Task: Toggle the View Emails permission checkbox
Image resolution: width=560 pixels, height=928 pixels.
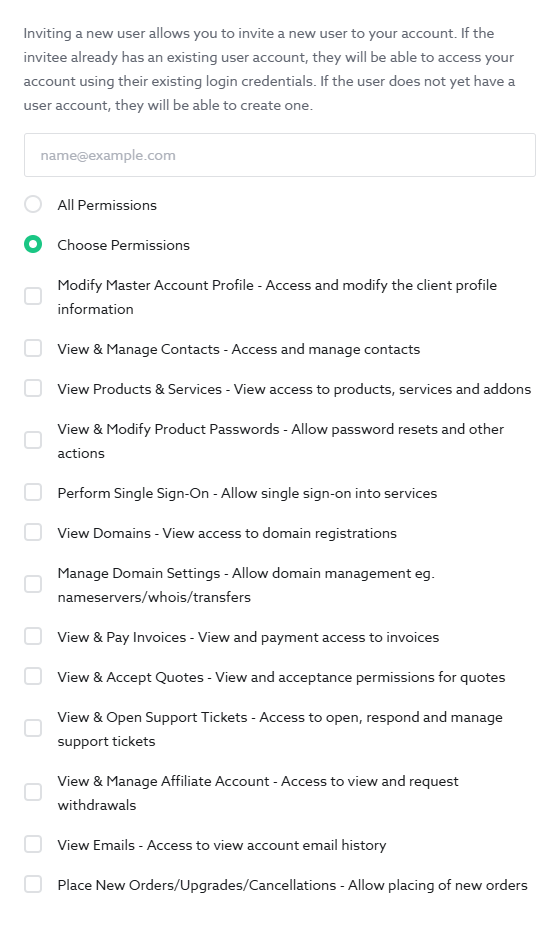Action: (x=33, y=844)
